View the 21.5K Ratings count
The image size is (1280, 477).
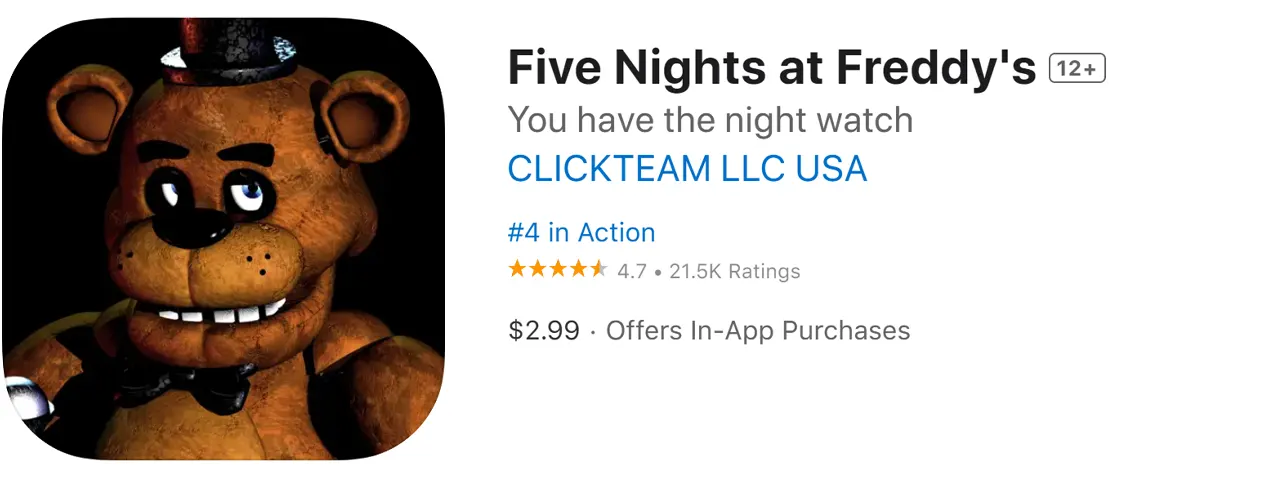tap(735, 271)
